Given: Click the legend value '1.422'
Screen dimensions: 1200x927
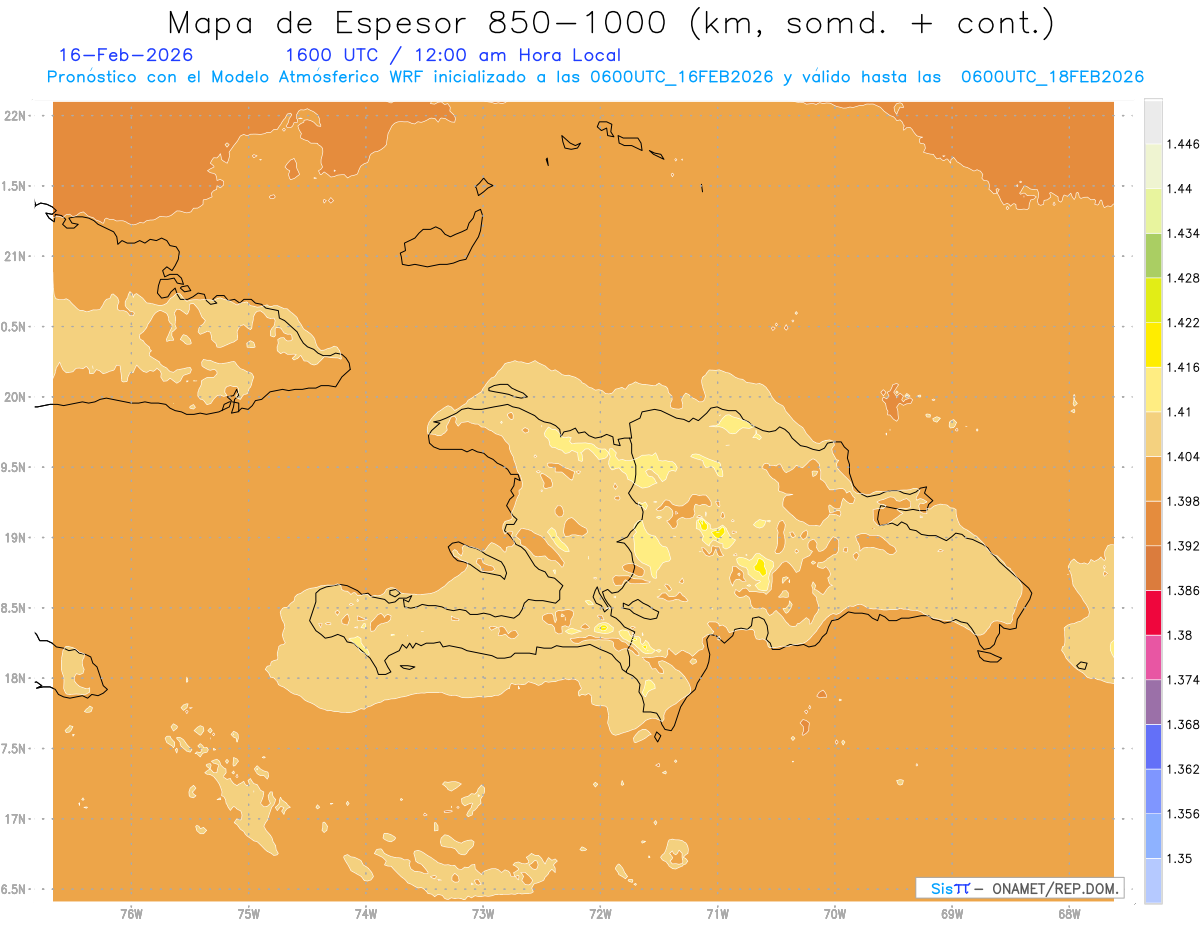Looking at the screenshot, I should pos(1182,322).
